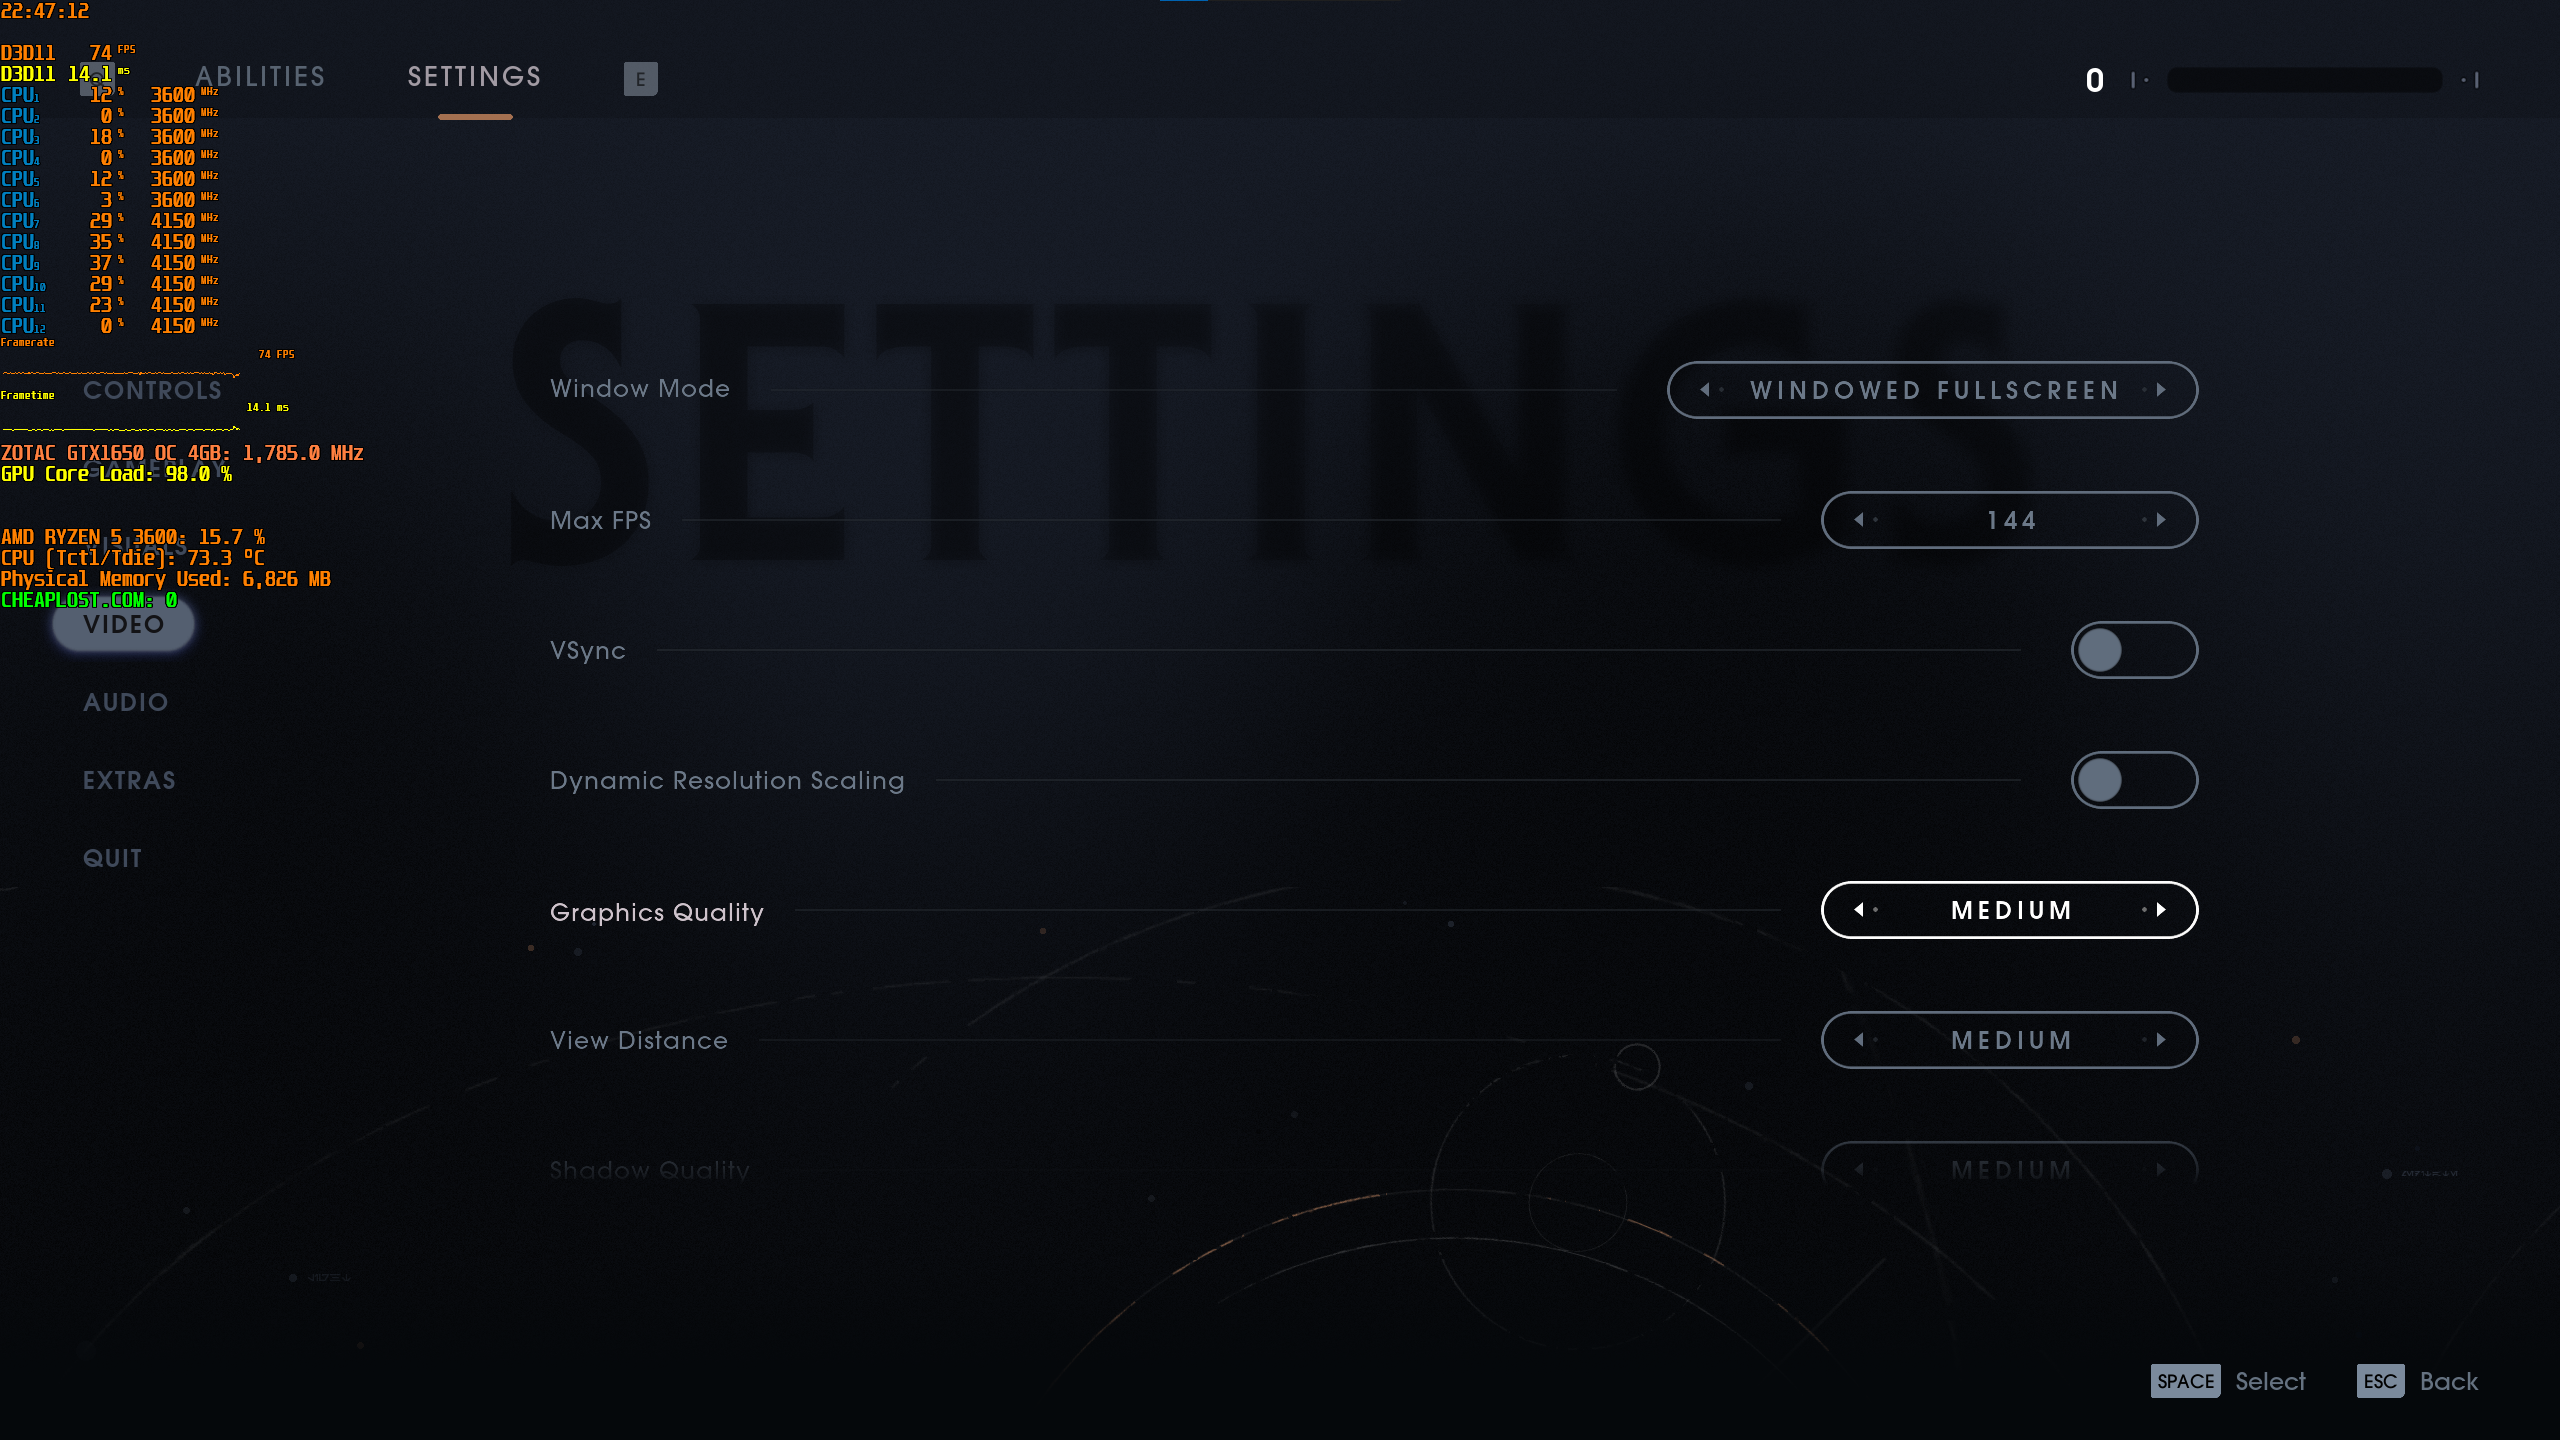
Task: Click the SPACE Select button
Action: [x=2228, y=1381]
